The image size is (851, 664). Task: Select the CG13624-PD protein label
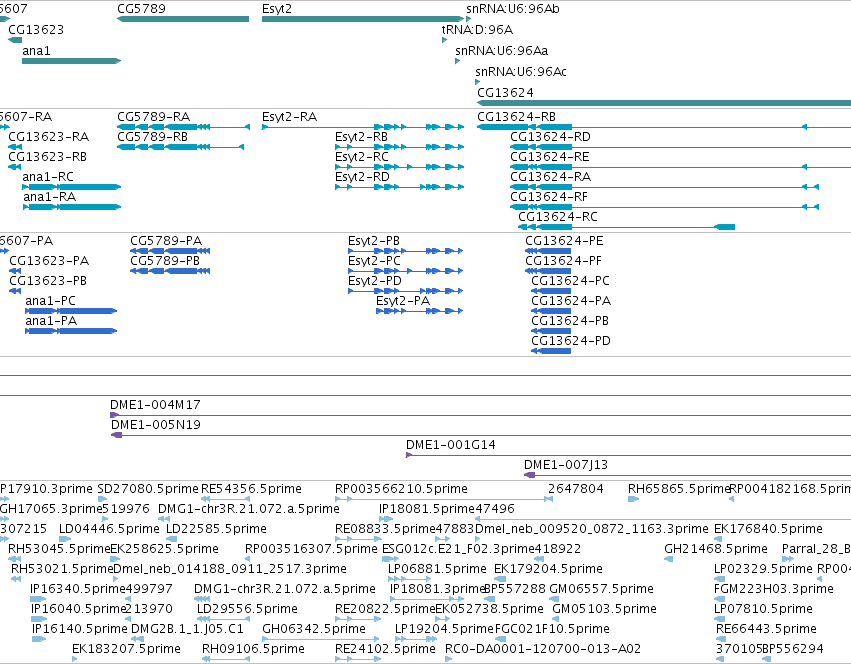pos(571,341)
